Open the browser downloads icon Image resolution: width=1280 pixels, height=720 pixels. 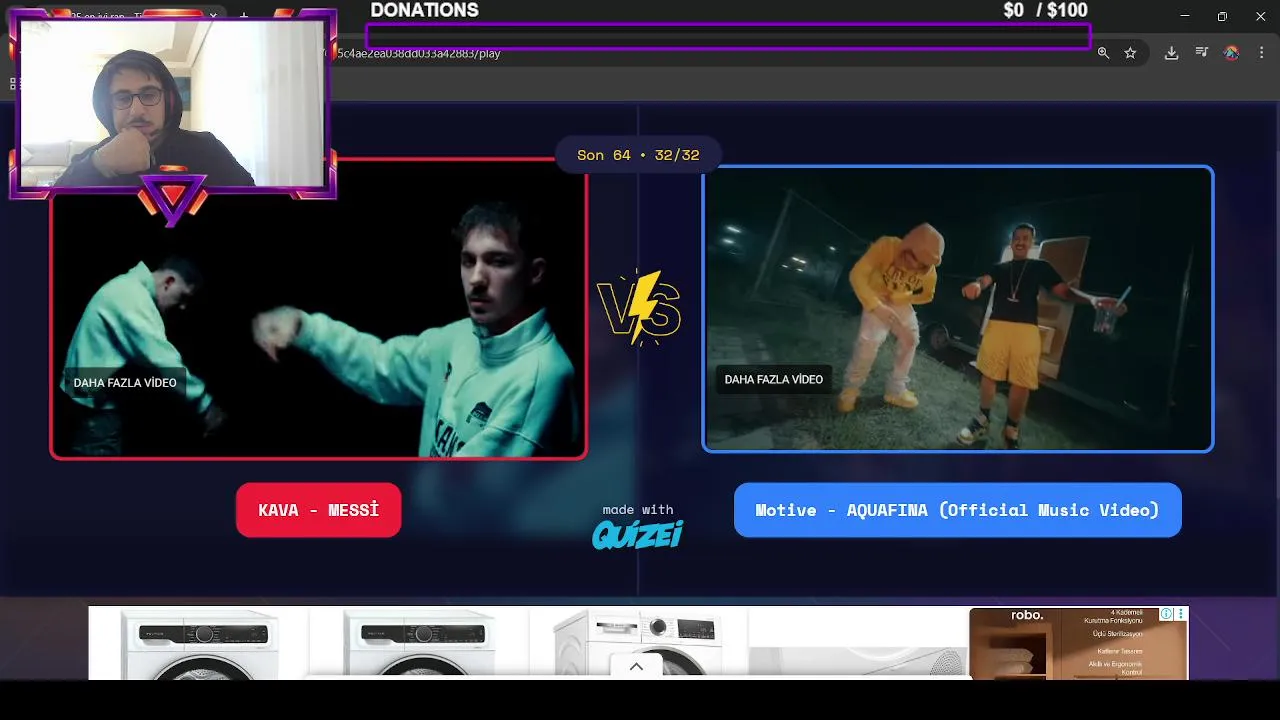(1171, 53)
